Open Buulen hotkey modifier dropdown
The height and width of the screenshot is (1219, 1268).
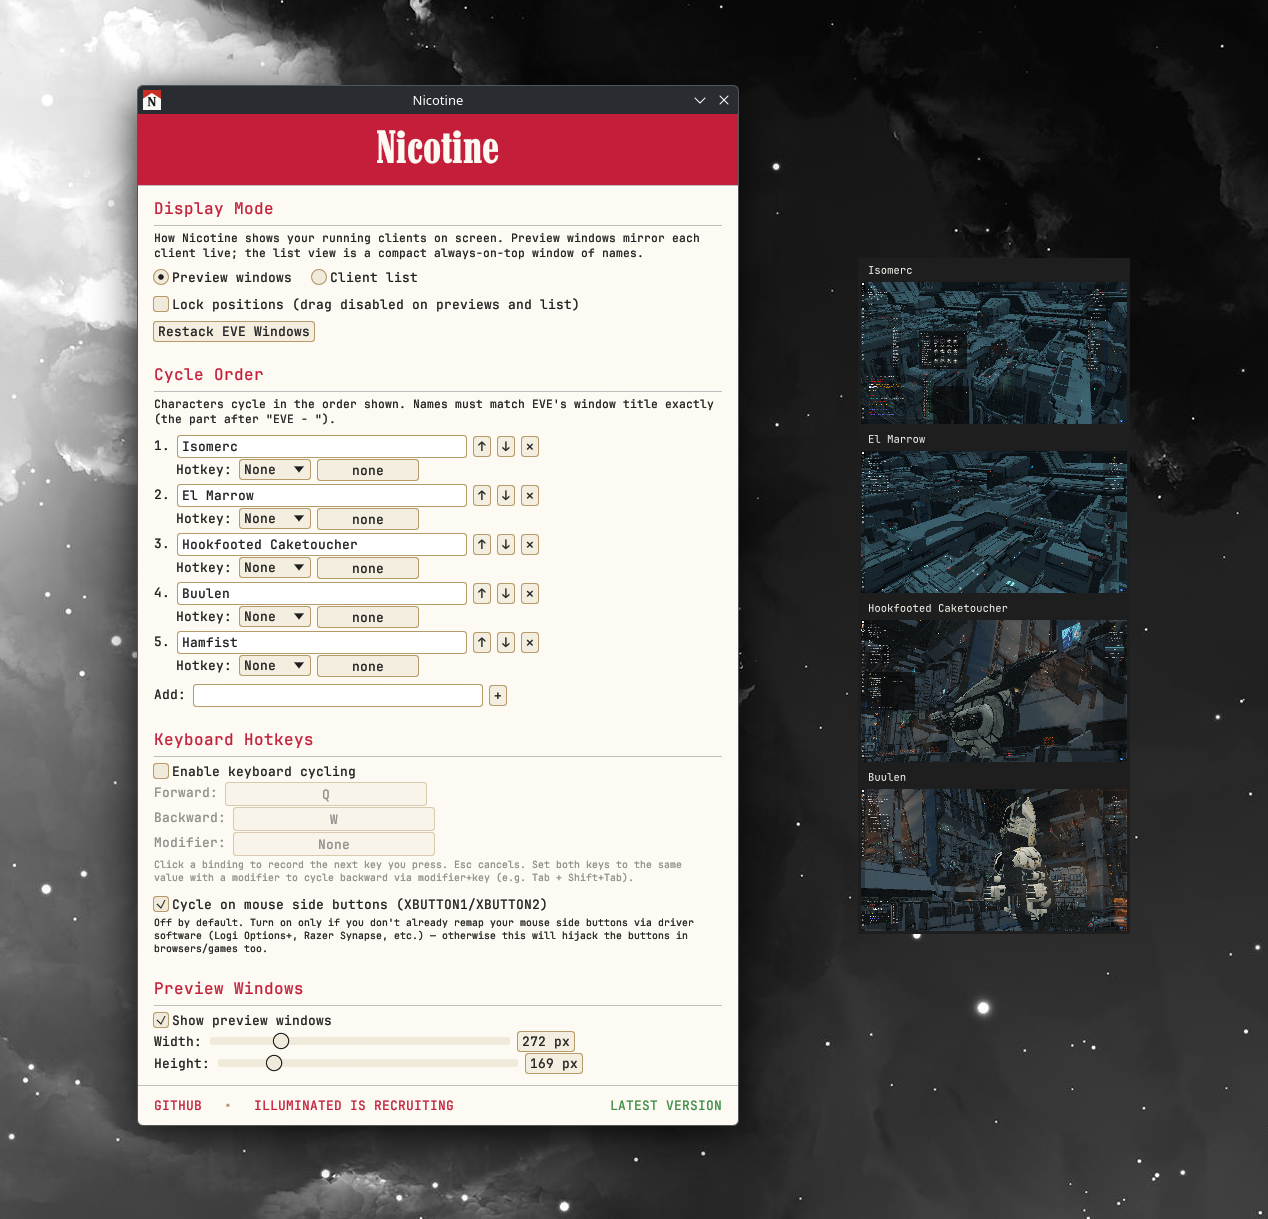pos(275,616)
